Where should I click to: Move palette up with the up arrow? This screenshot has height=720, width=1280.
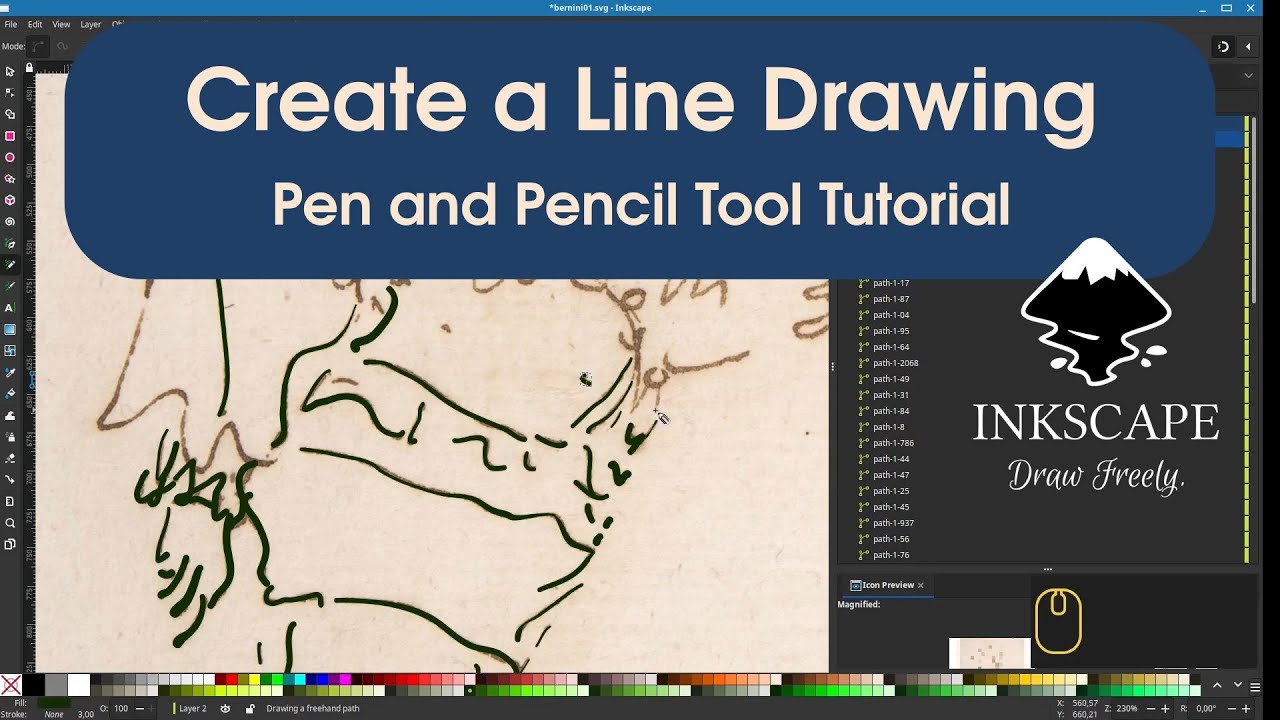point(1217,685)
